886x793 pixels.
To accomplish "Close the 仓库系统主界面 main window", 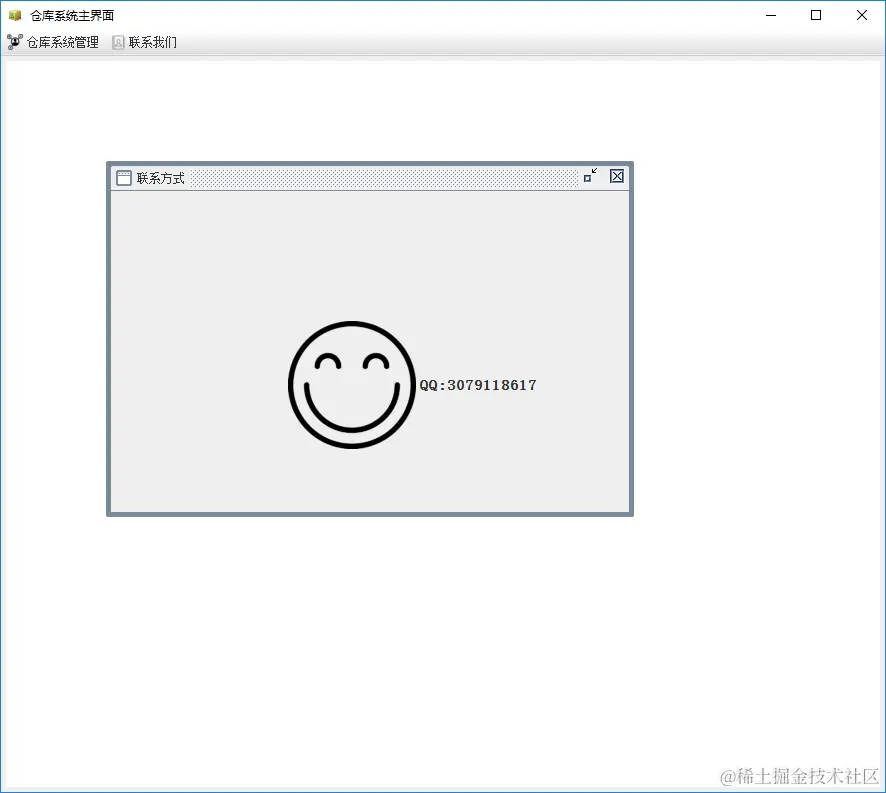I will pyautogui.click(x=862, y=15).
